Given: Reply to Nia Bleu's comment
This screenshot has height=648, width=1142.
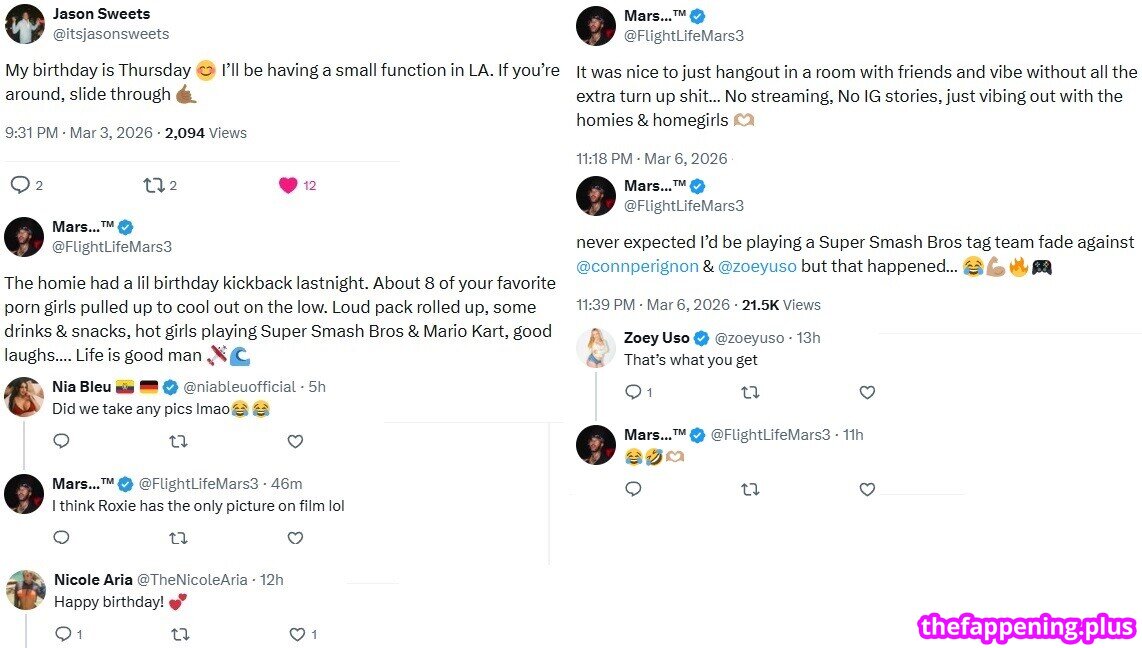Looking at the screenshot, I should pos(61,441).
